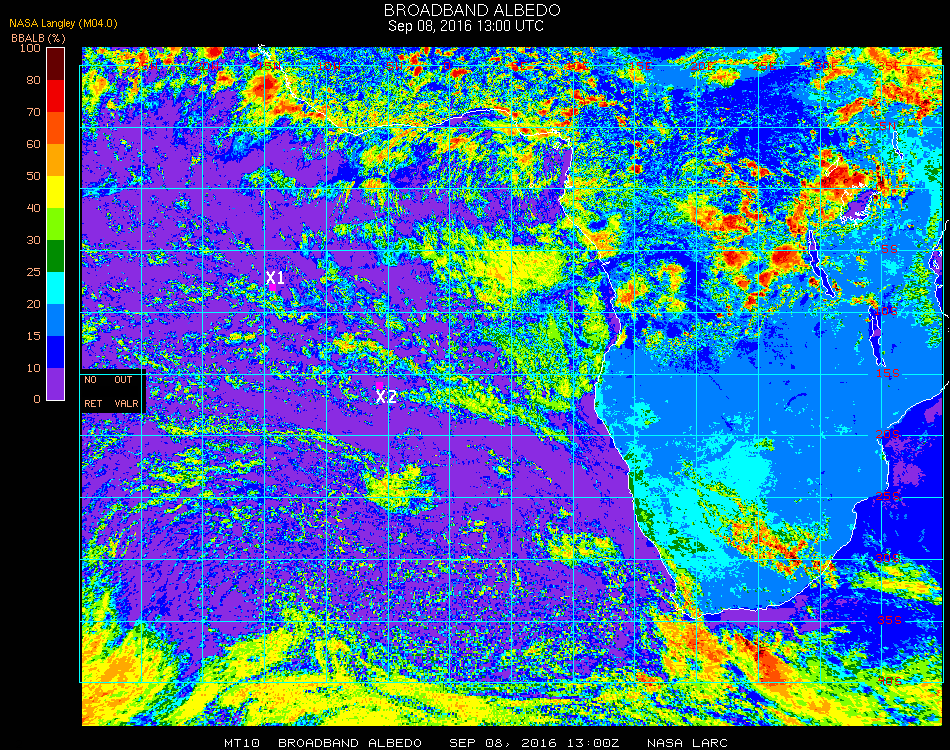Select the yellow 40-50% legend swatch
This screenshot has width=950, height=750.
(55, 192)
